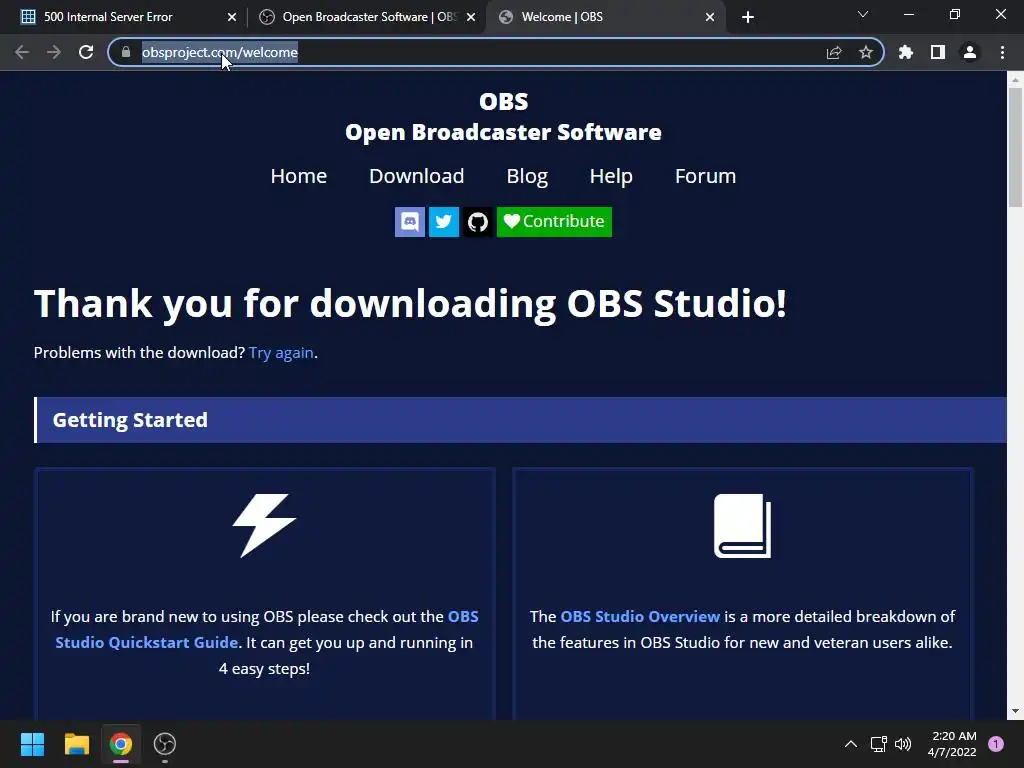1024x768 pixels.
Task: Bookmark this page with the star icon
Action: [x=866, y=52]
